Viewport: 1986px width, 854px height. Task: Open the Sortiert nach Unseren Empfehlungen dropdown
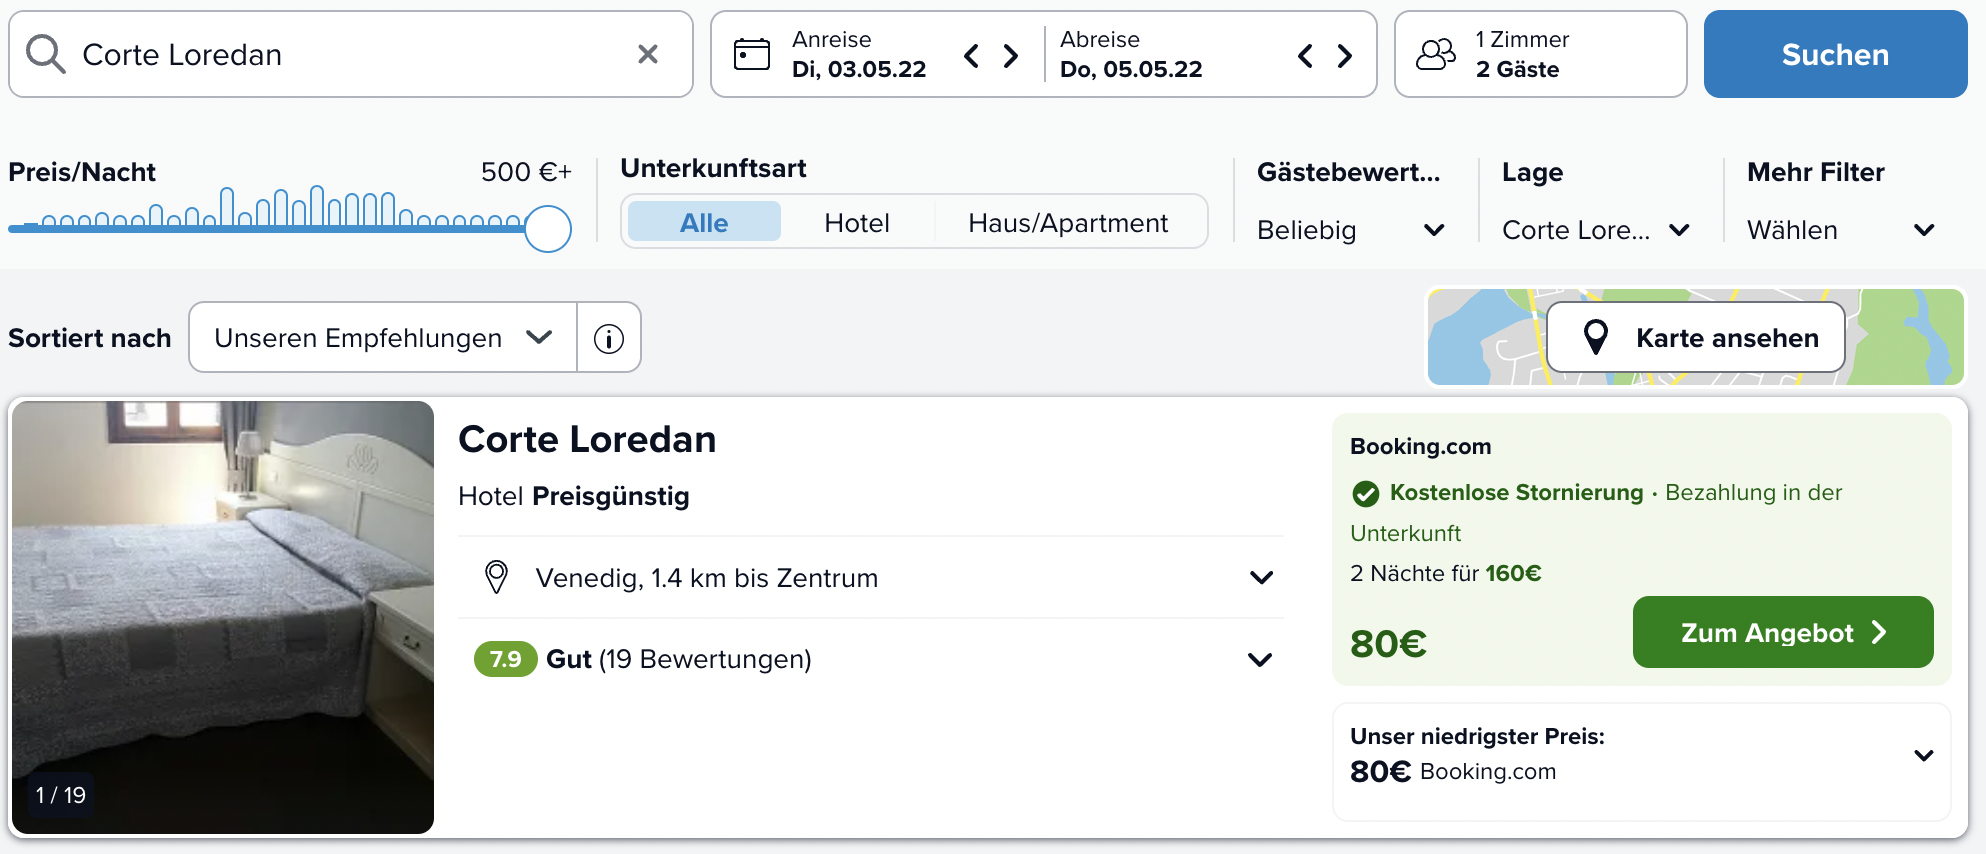pos(383,338)
